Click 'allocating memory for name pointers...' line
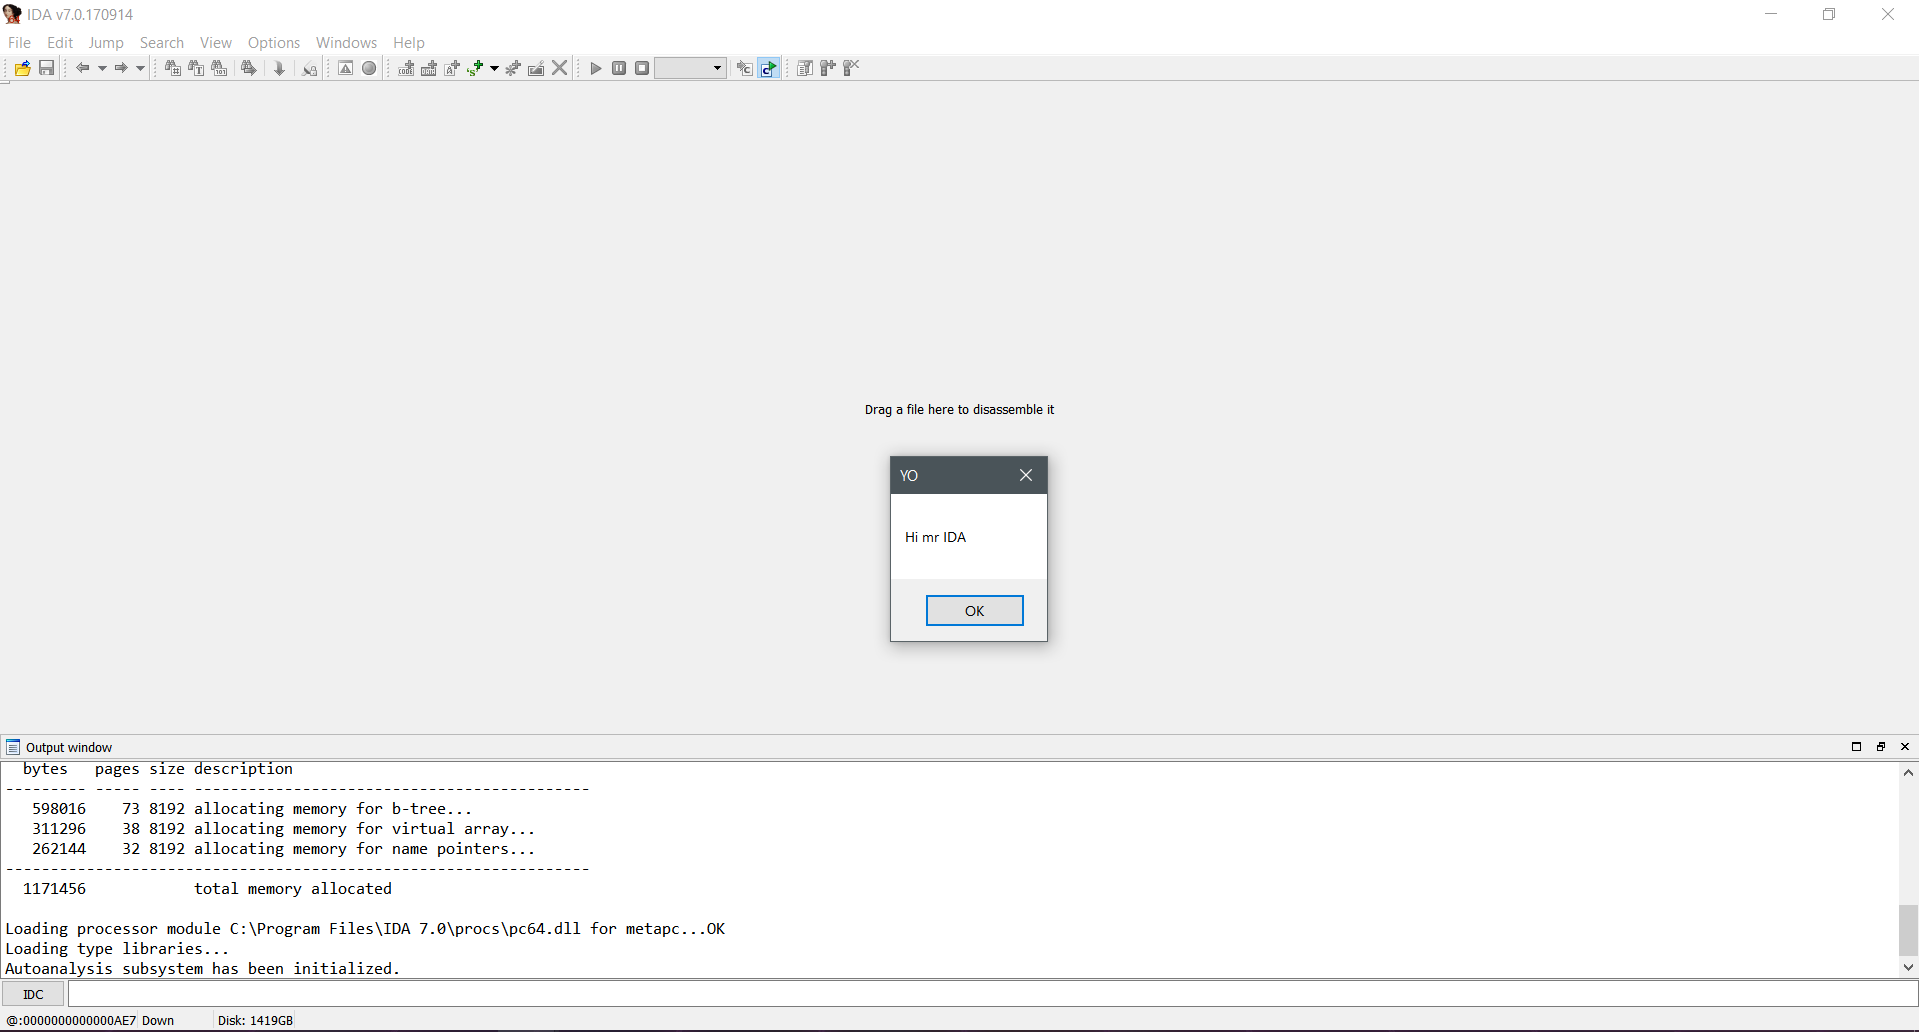Viewport: 1919px width, 1032px height. tap(365, 849)
